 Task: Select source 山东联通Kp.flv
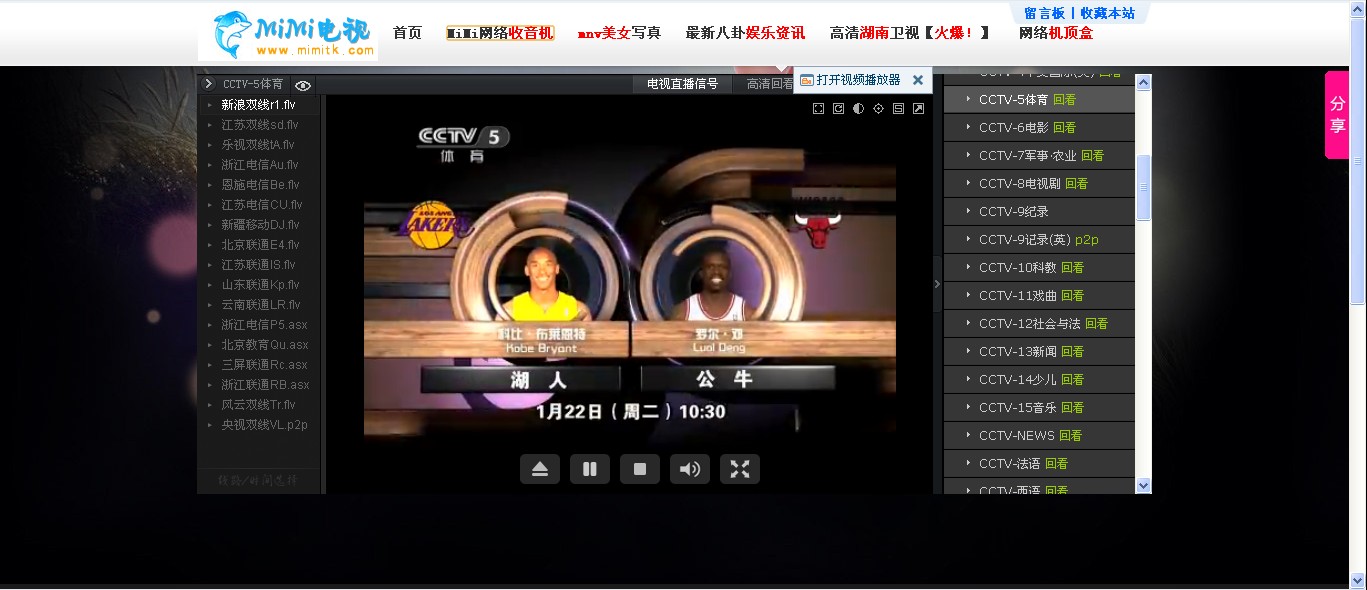pos(258,285)
